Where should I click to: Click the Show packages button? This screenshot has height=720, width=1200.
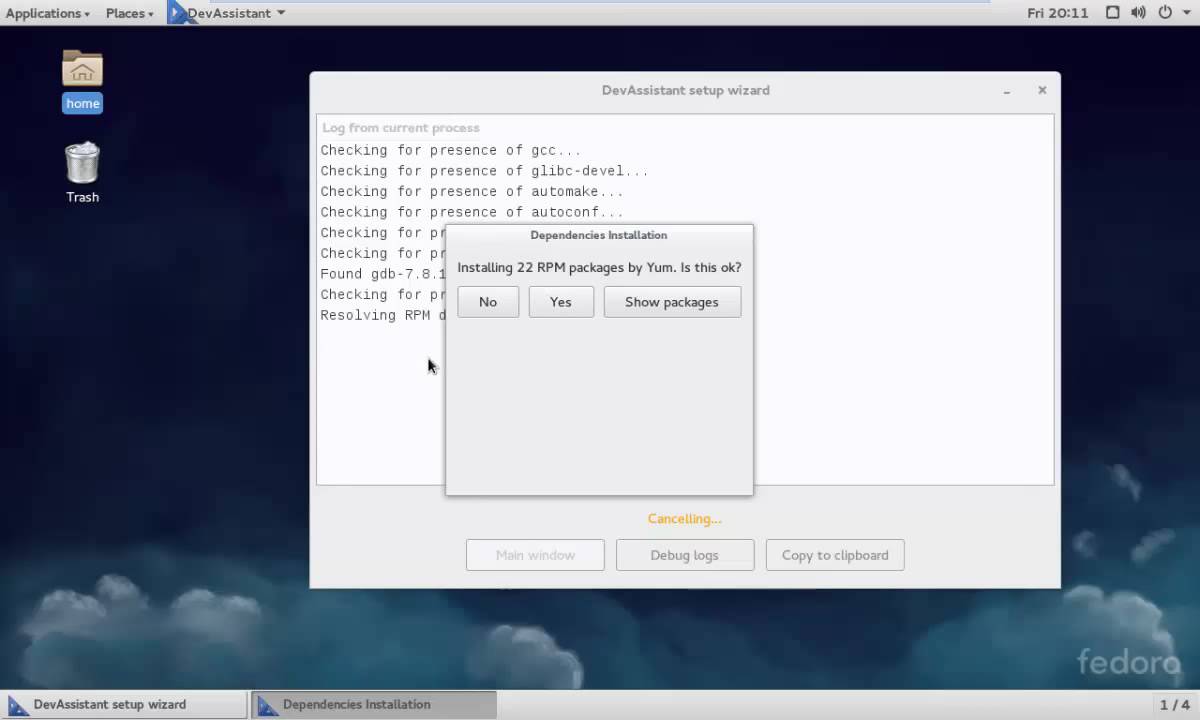point(672,302)
